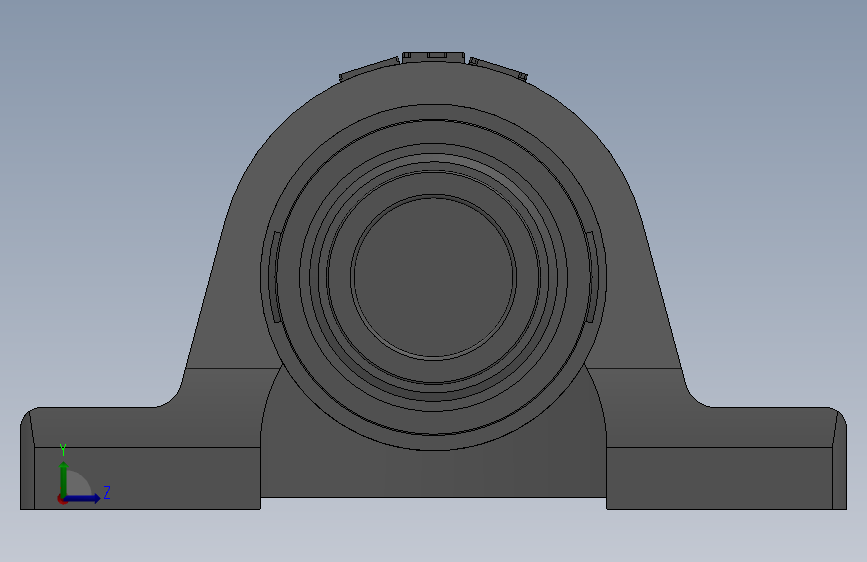Select the right slot on bearing outer ring
Viewport: 867px width, 562px height.
point(592,277)
